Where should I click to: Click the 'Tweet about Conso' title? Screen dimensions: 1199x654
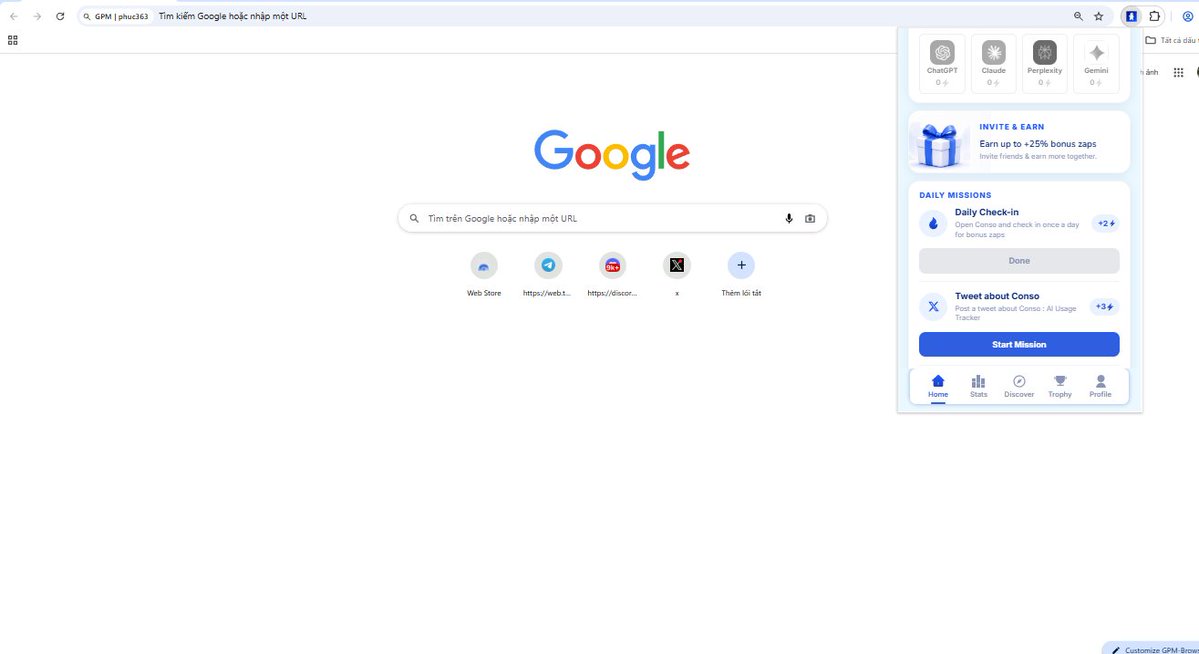(x=996, y=296)
